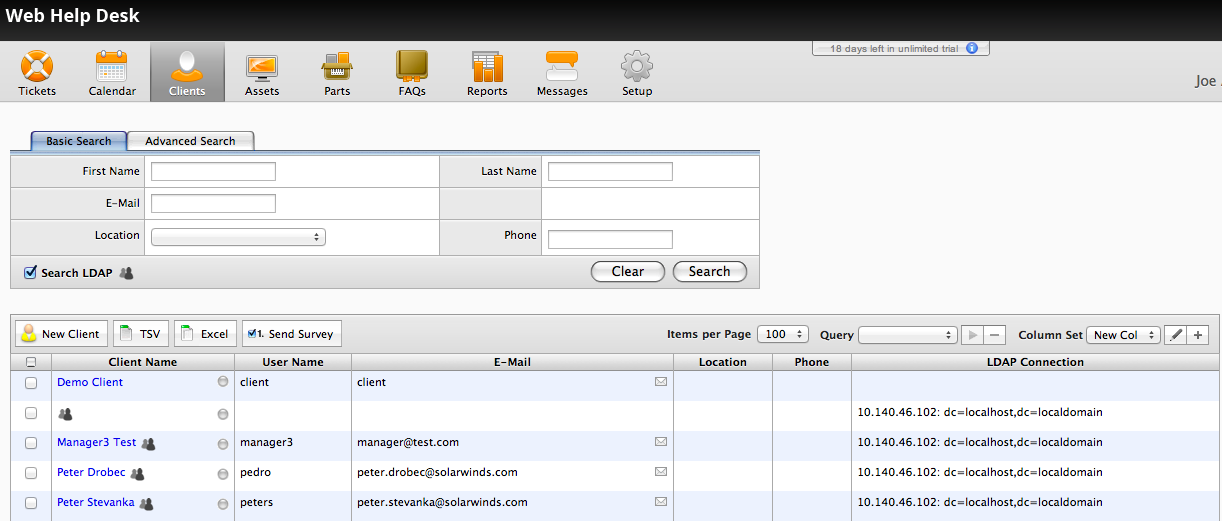
Task: Sort by the User Name column header
Action: (293, 362)
